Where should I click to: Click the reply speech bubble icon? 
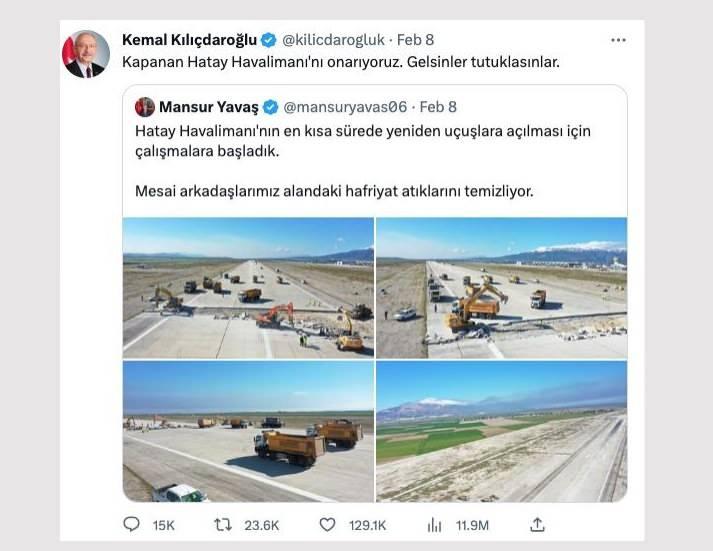[x=131, y=525]
